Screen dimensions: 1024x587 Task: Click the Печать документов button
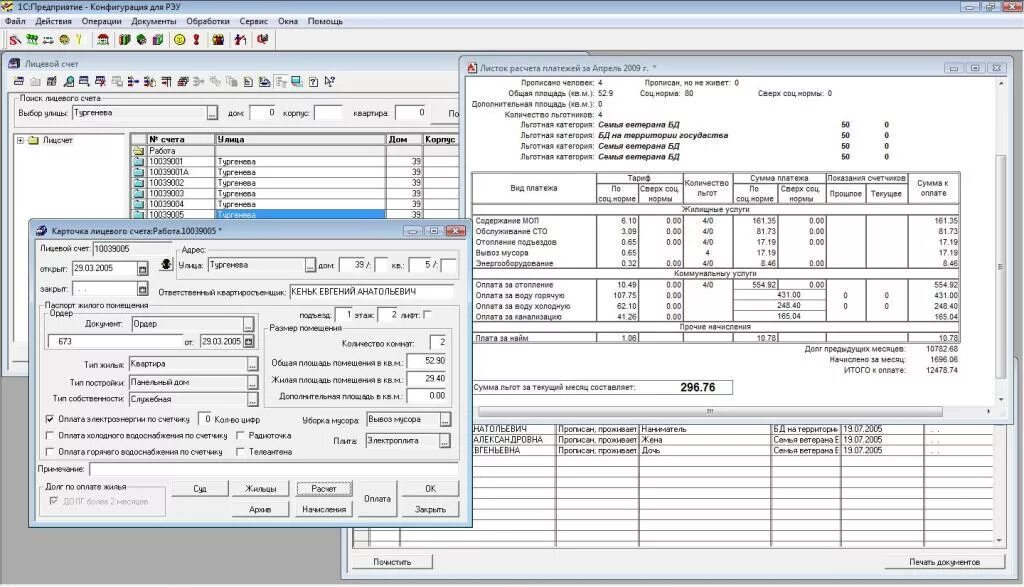click(x=944, y=562)
